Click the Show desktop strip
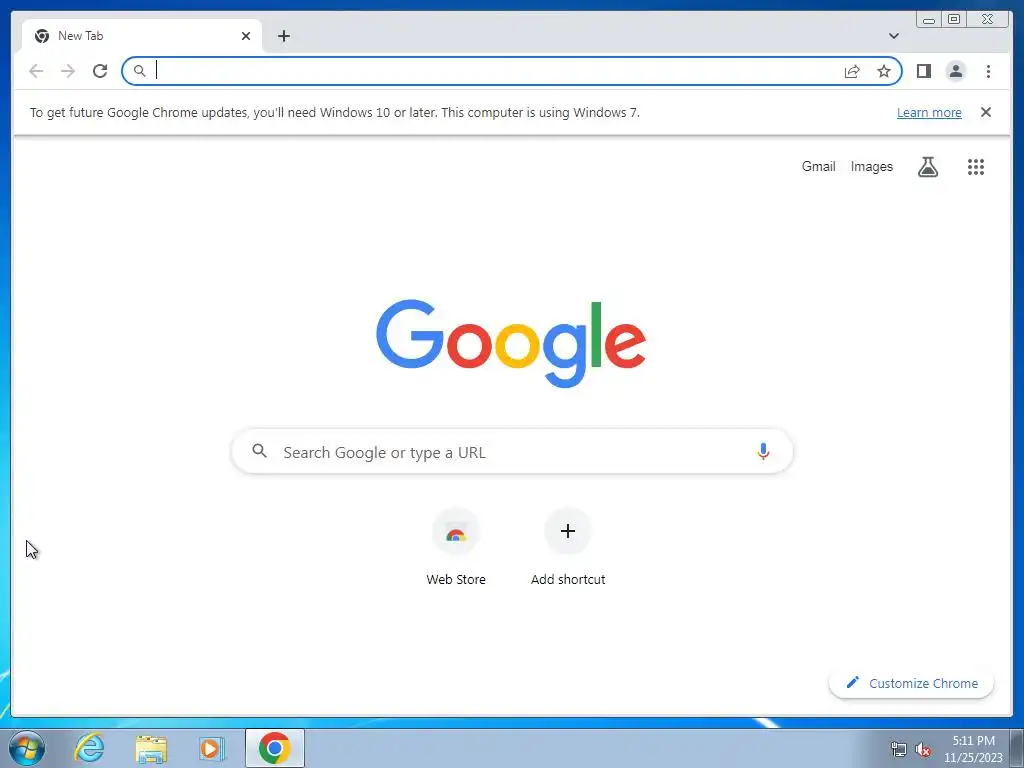Image resolution: width=1024 pixels, height=768 pixels. pyautogui.click(x=1017, y=749)
